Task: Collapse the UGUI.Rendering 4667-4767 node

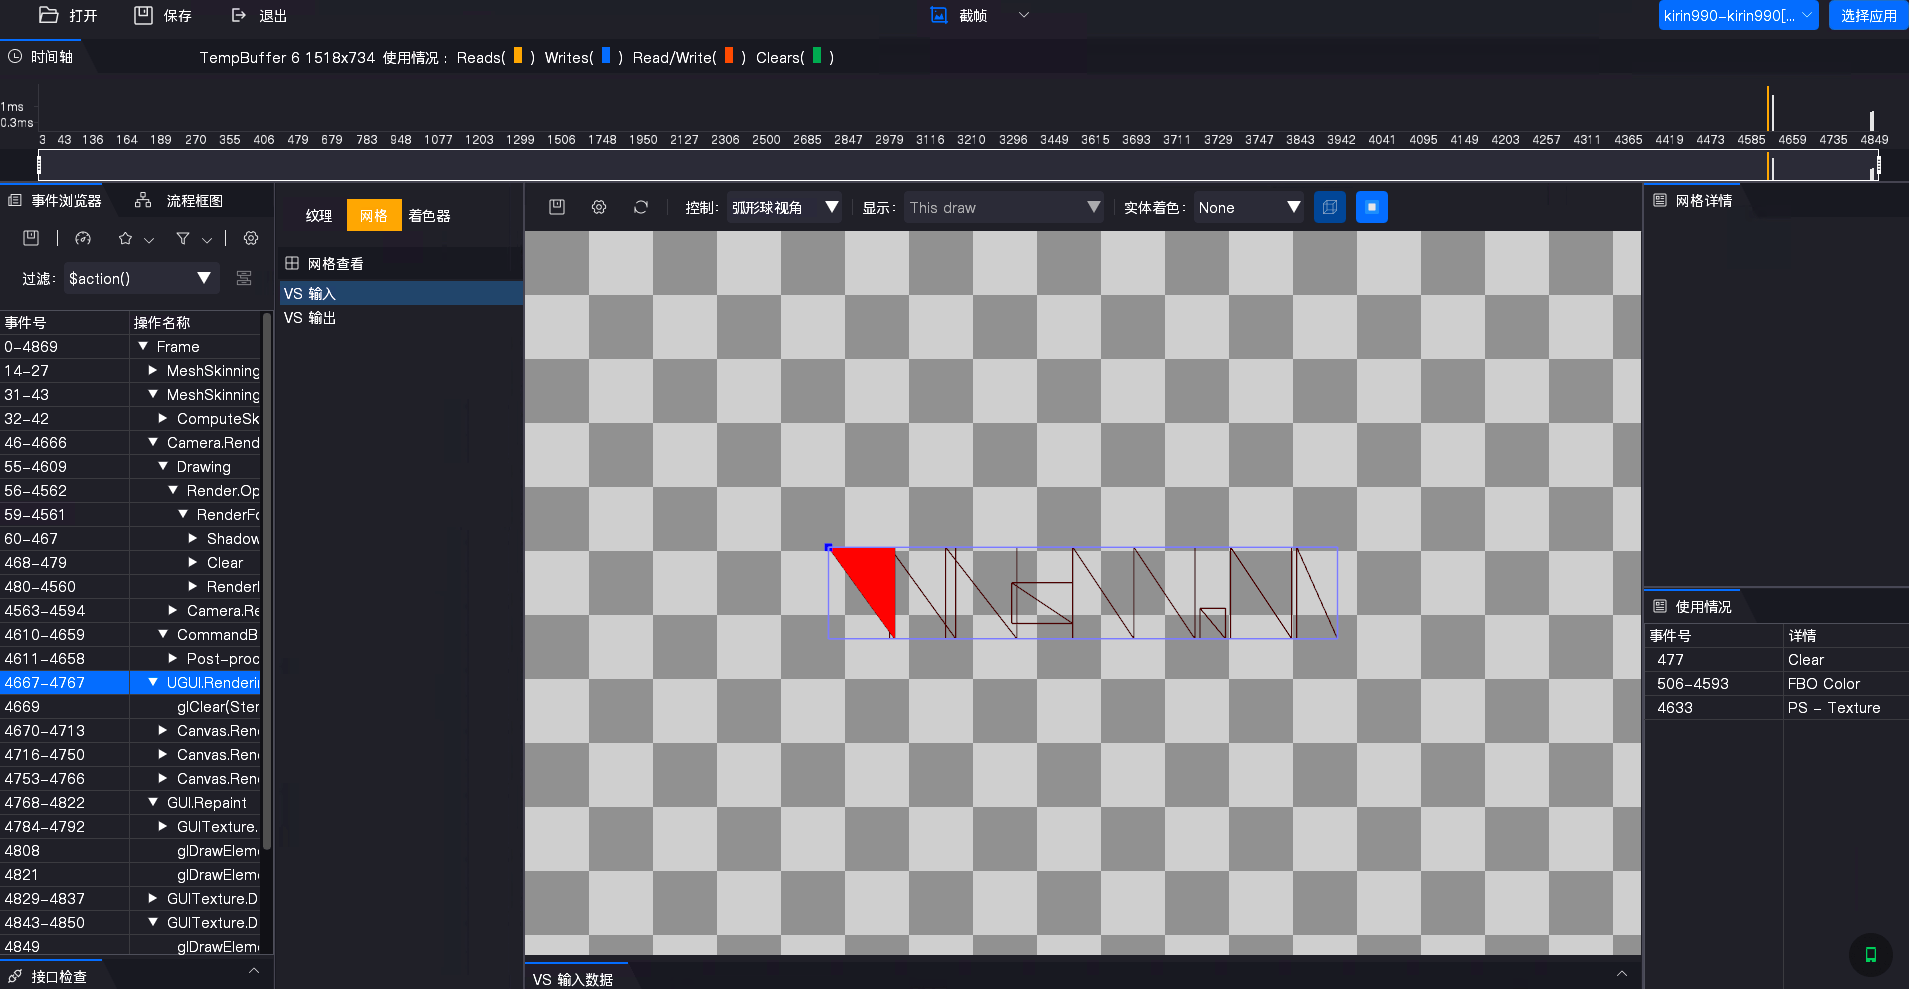Action: 153,682
